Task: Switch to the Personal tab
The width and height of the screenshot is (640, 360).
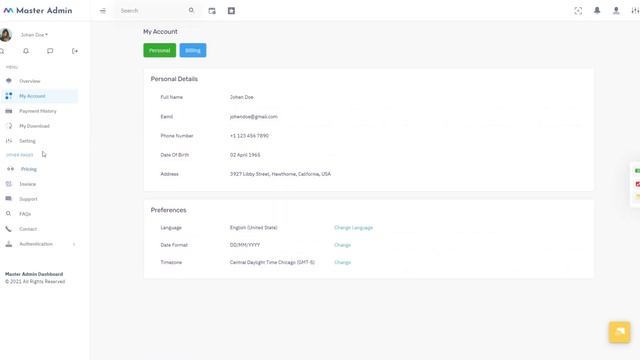Action: [x=160, y=50]
